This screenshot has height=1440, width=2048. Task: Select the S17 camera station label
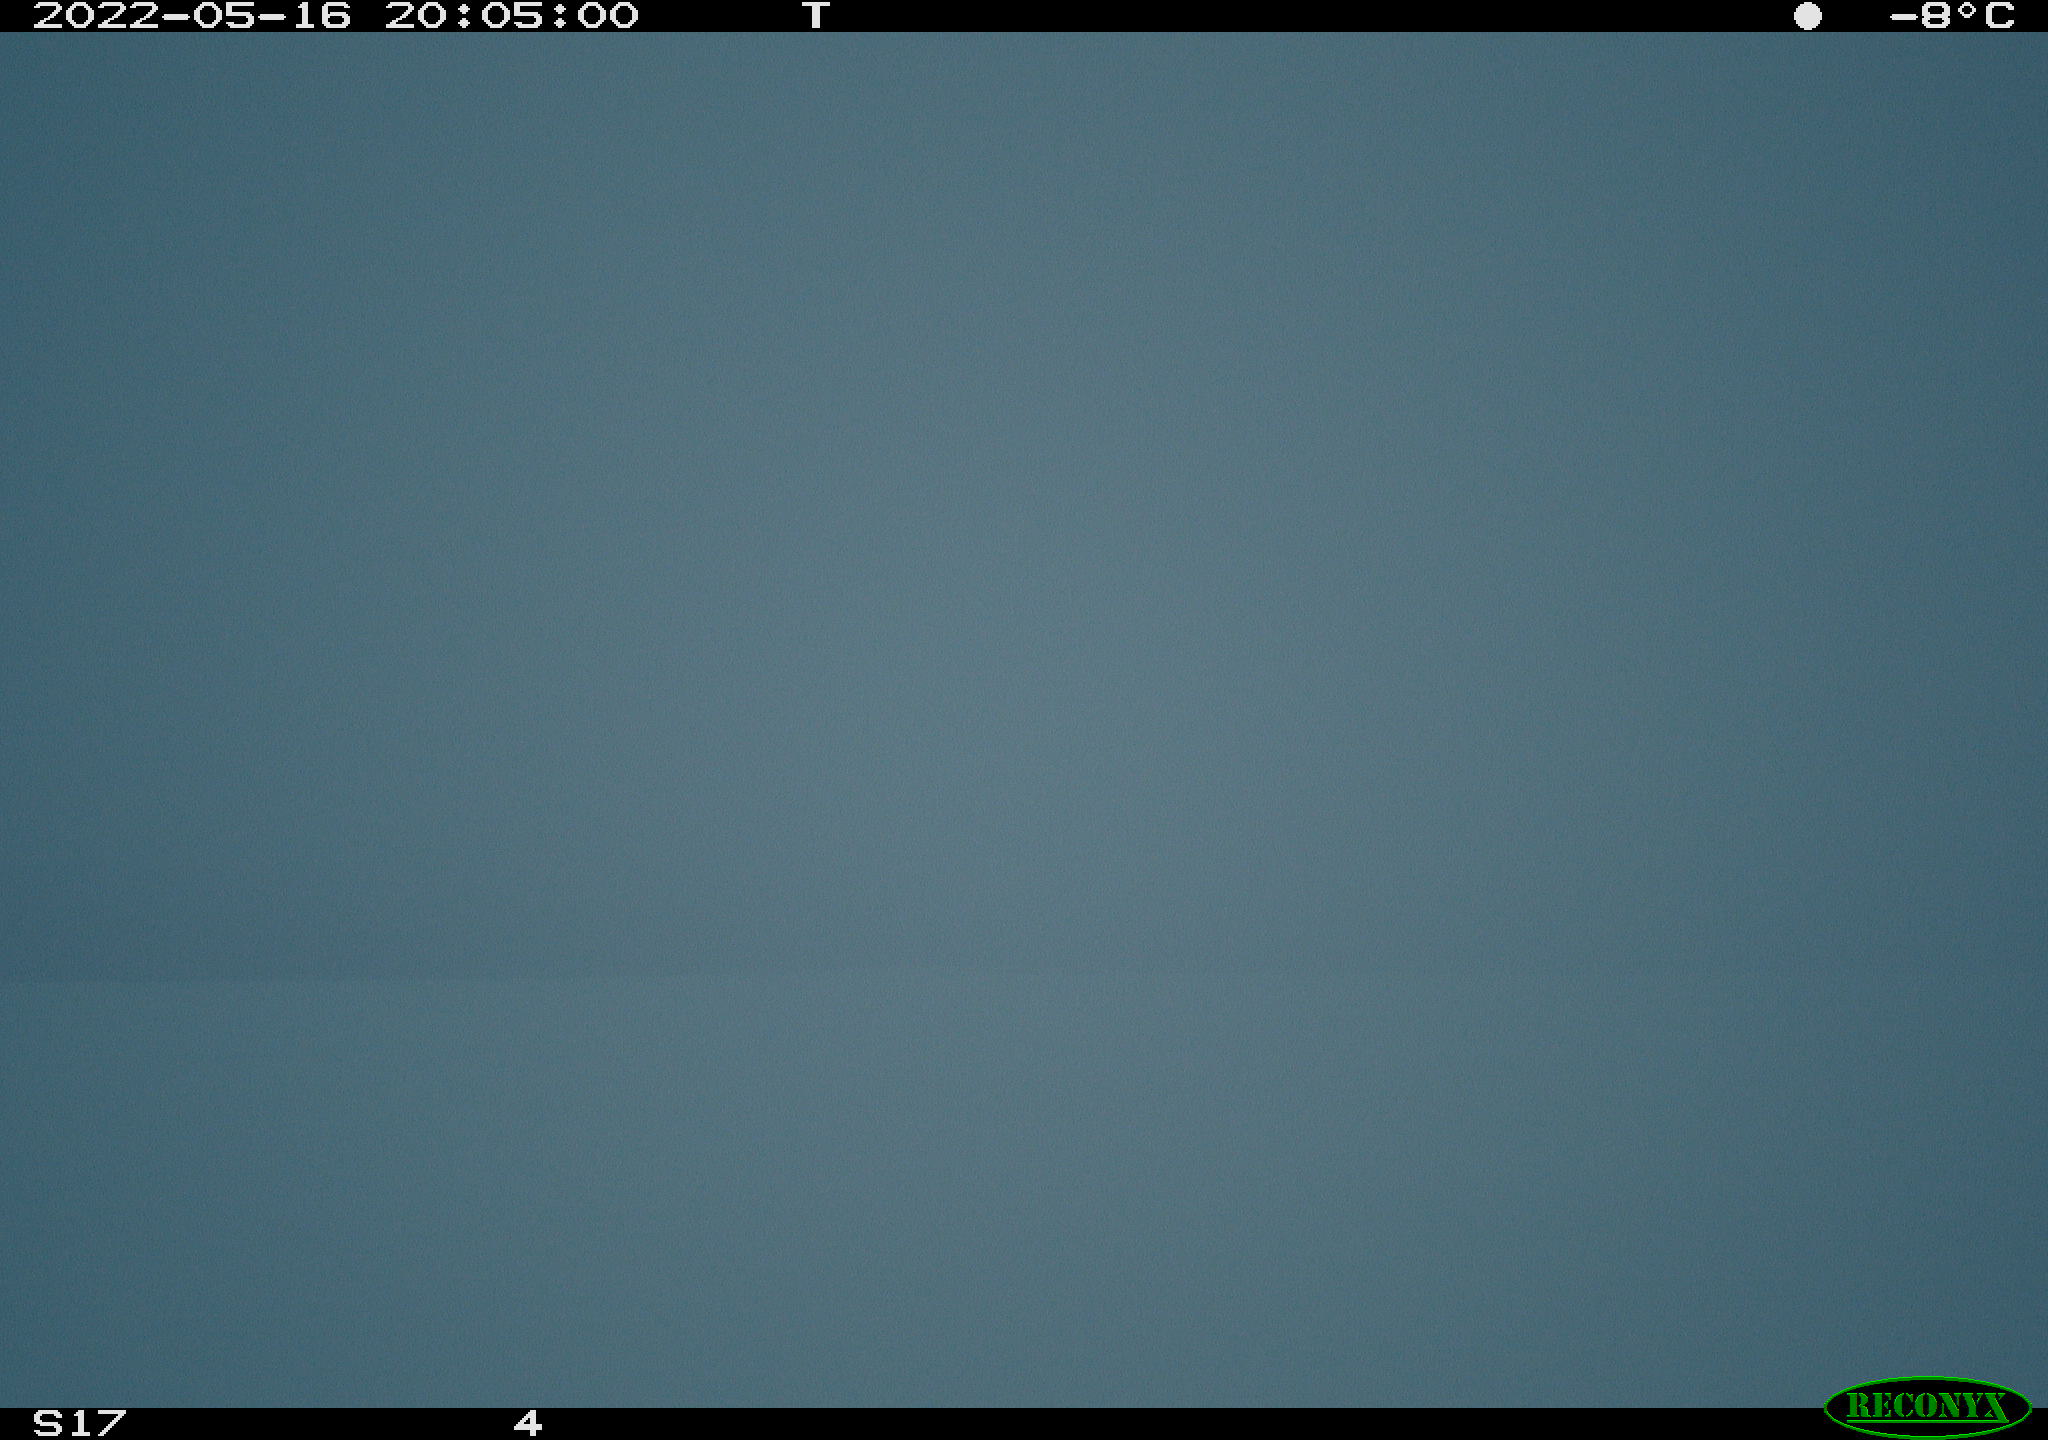point(80,1423)
